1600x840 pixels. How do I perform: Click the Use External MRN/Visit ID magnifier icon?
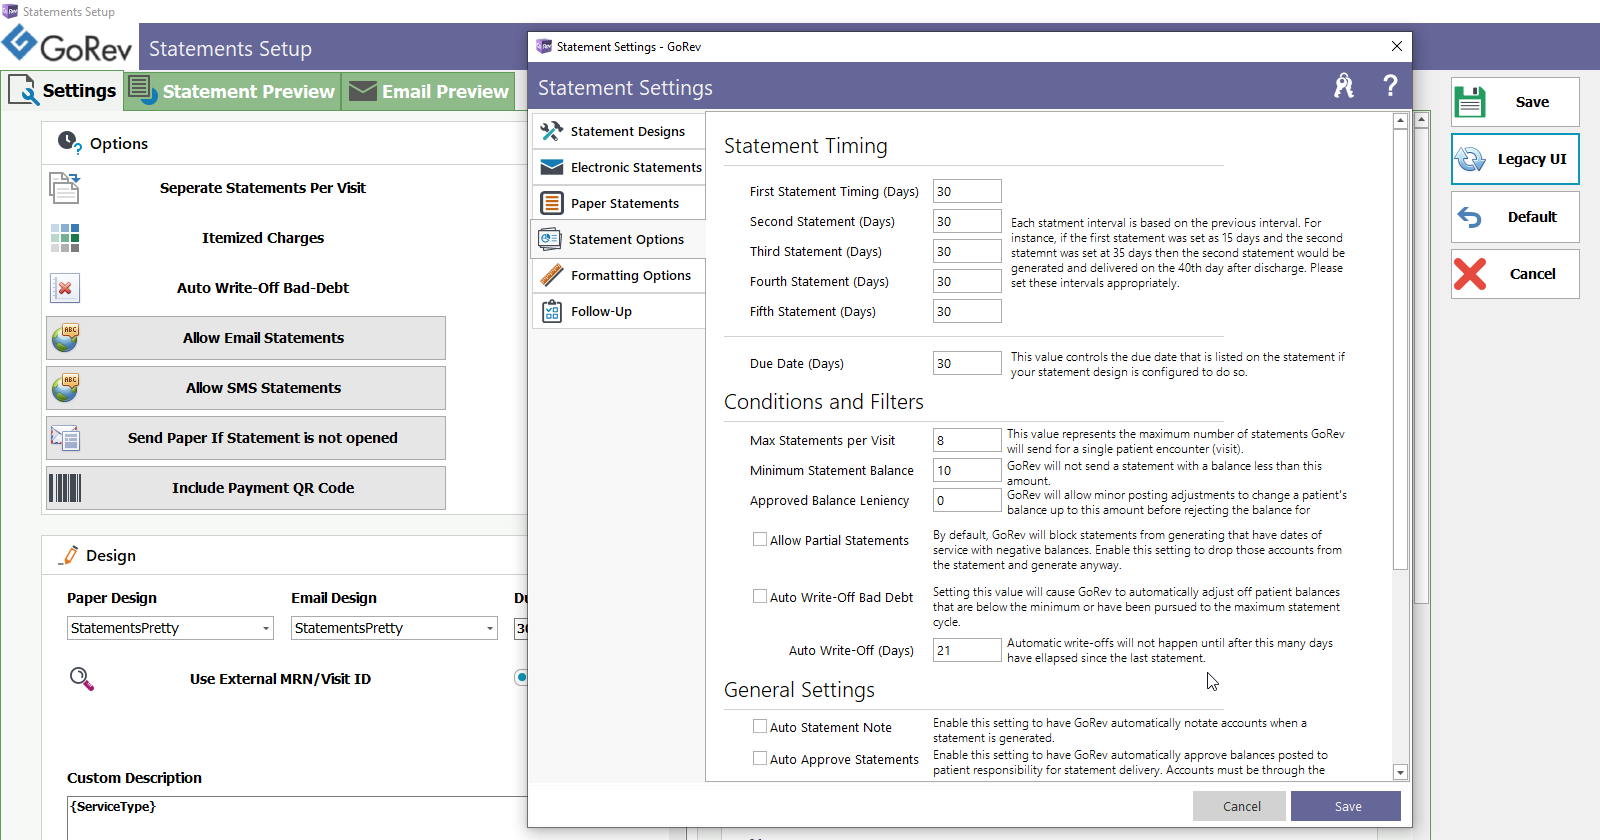(x=81, y=679)
